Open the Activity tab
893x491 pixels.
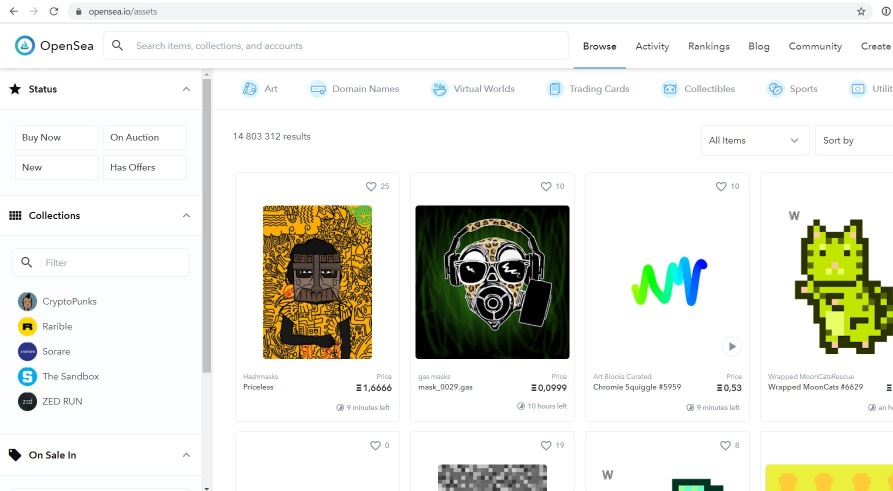pos(652,46)
